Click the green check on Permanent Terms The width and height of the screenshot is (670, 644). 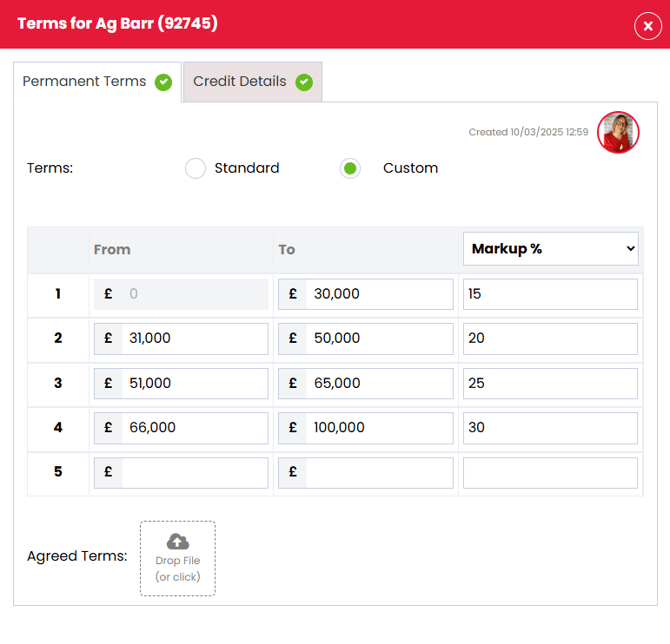click(x=163, y=82)
